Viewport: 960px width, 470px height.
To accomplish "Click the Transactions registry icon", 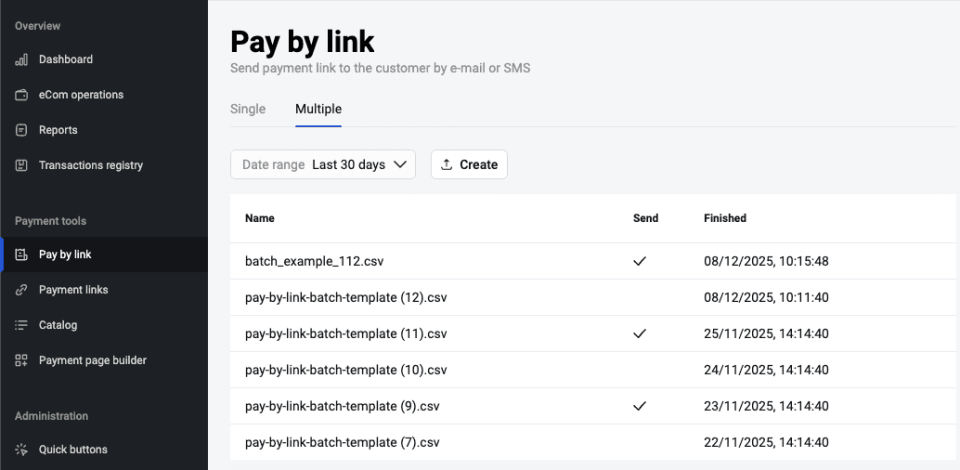I will pos(21,165).
